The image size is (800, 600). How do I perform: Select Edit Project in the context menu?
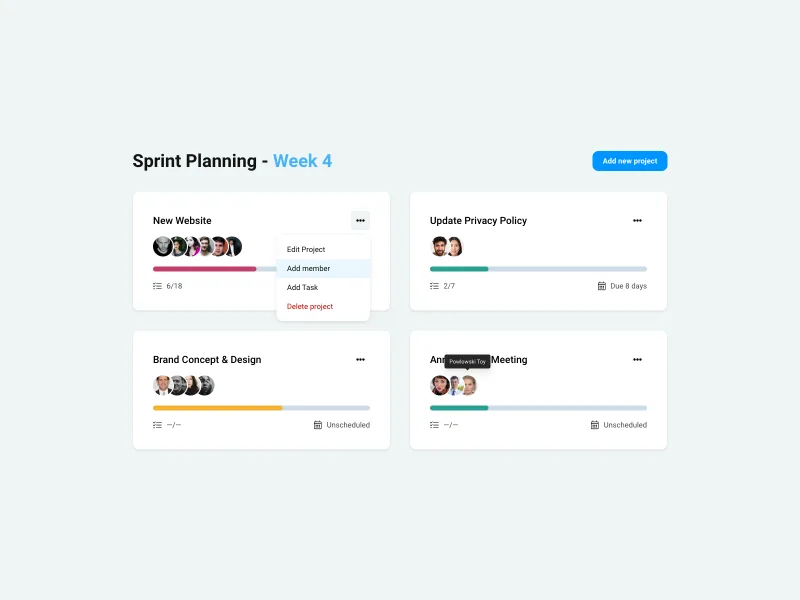click(x=306, y=249)
